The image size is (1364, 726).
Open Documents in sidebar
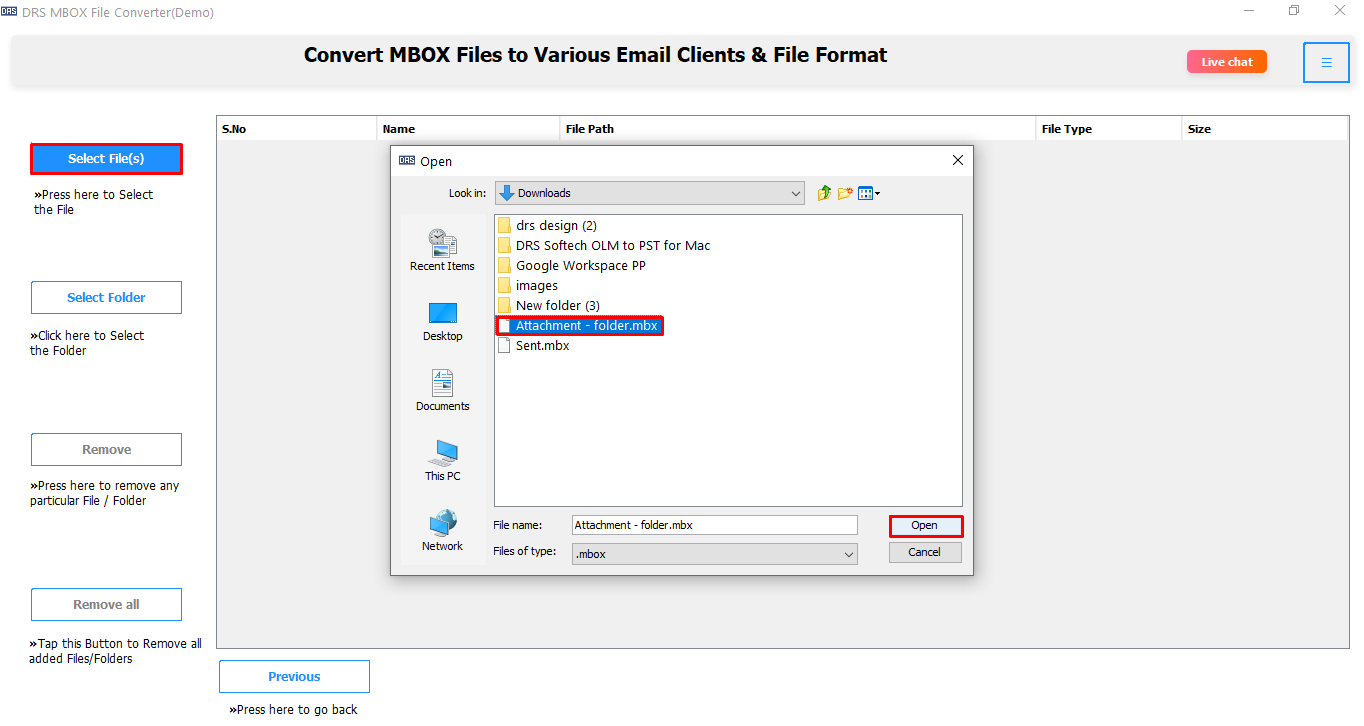[x=442, y=391]
